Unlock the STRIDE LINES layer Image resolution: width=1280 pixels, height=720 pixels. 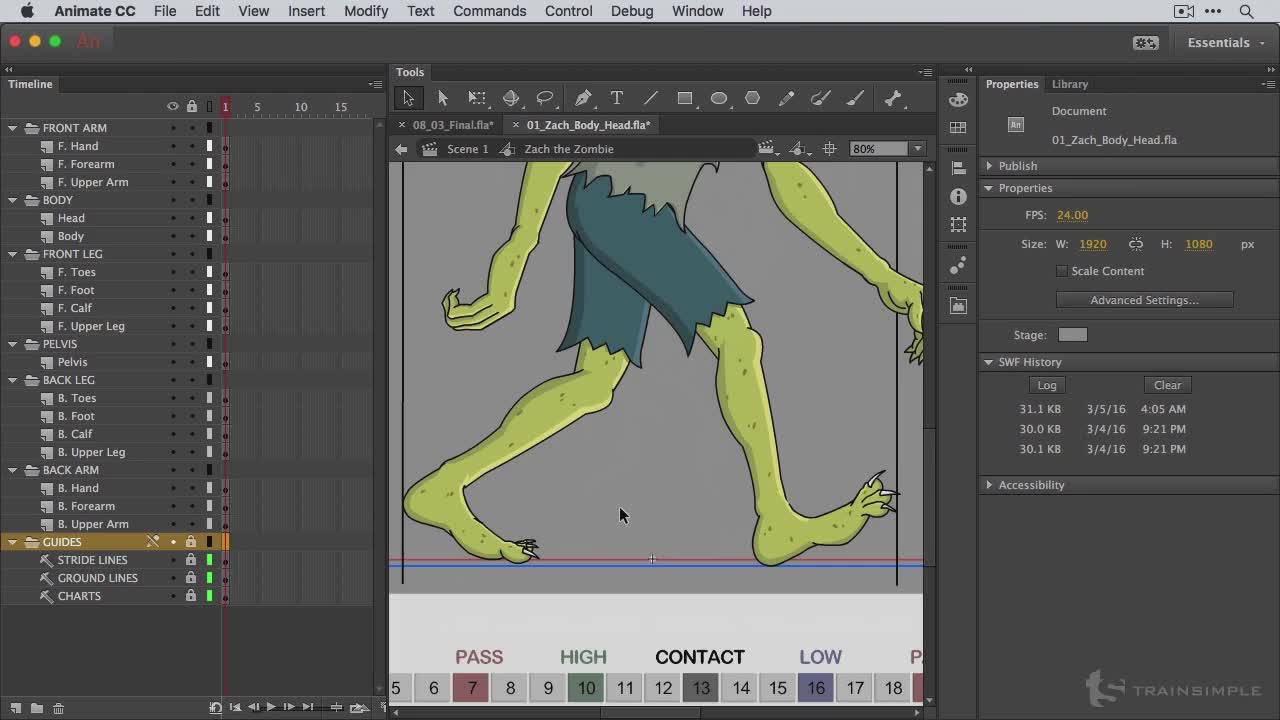(x=191, y=560)
